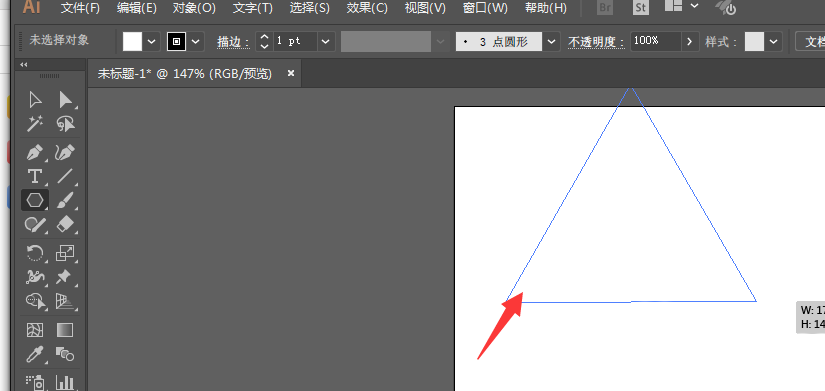Open the 编辑(E) menu
Viewport: 825px width, 391px height.
(x=137, y=8)
